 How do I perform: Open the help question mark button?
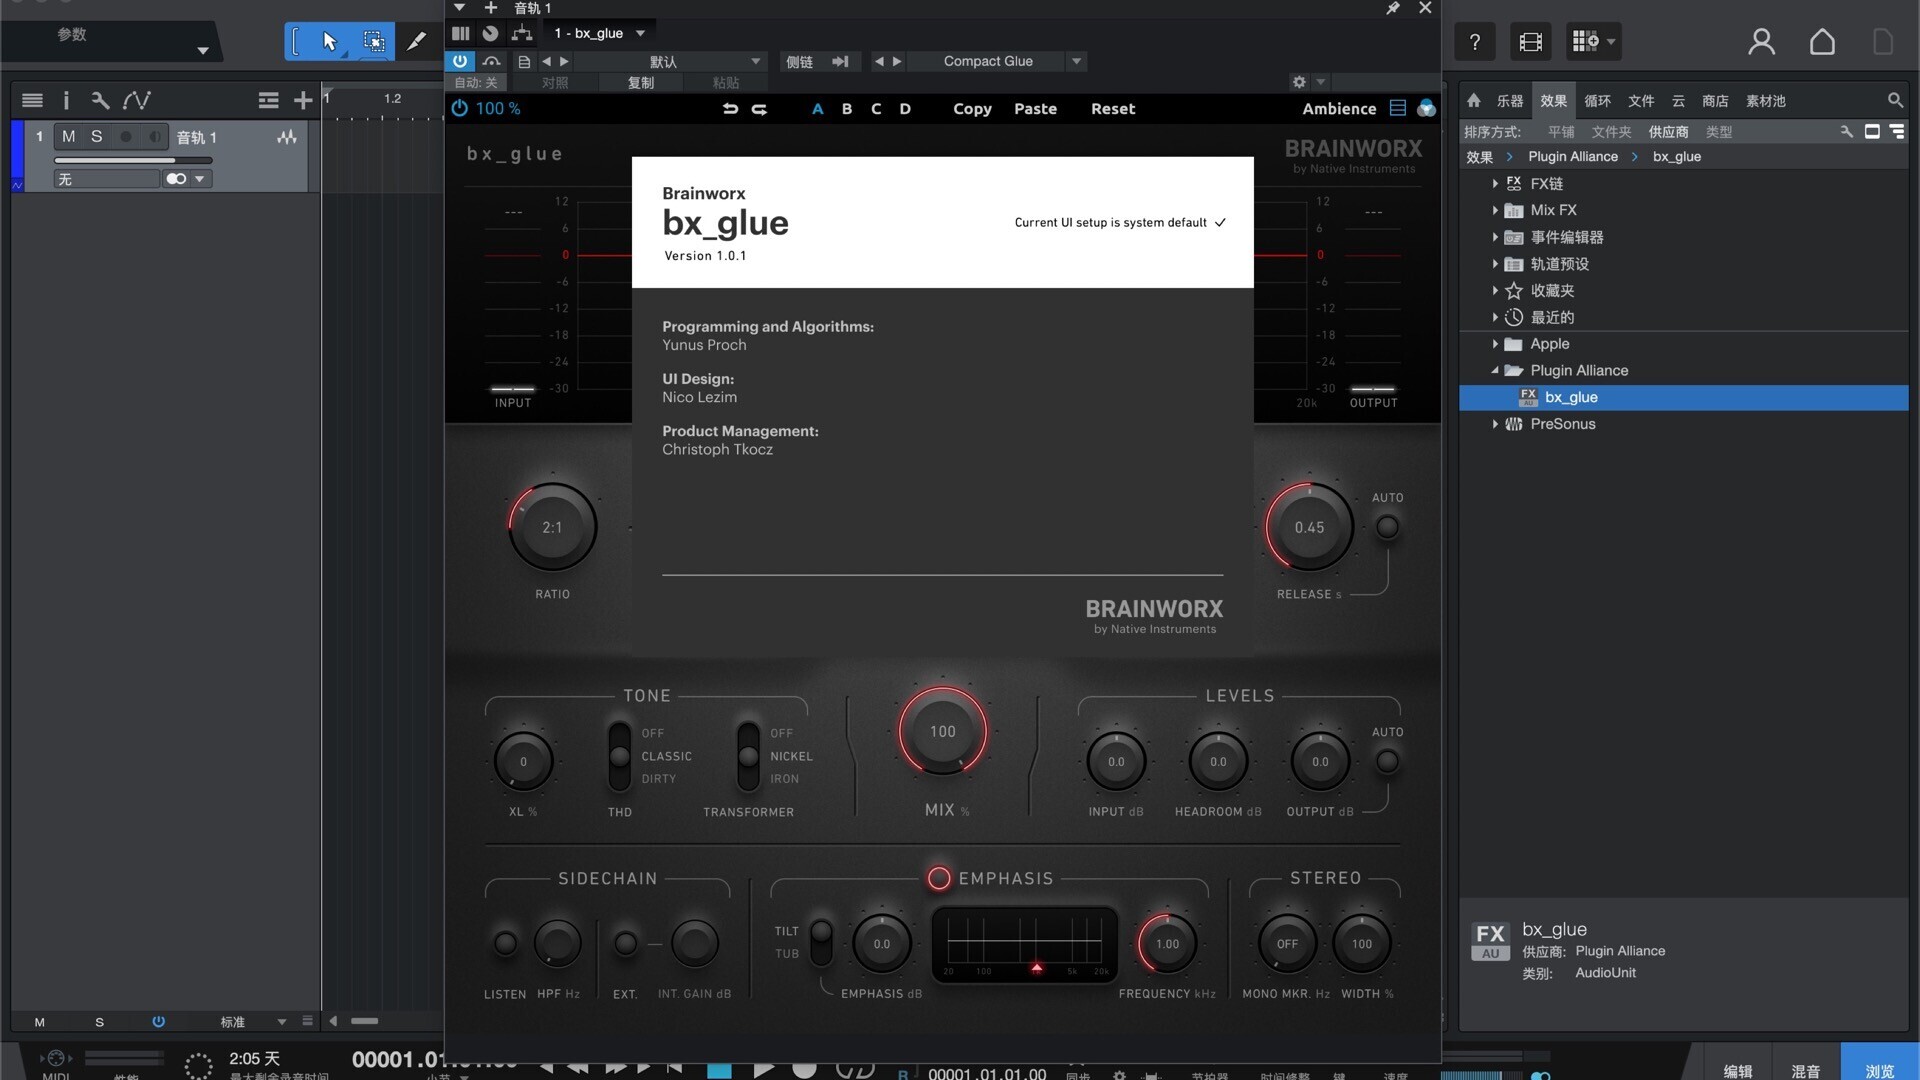[1475, 42]
